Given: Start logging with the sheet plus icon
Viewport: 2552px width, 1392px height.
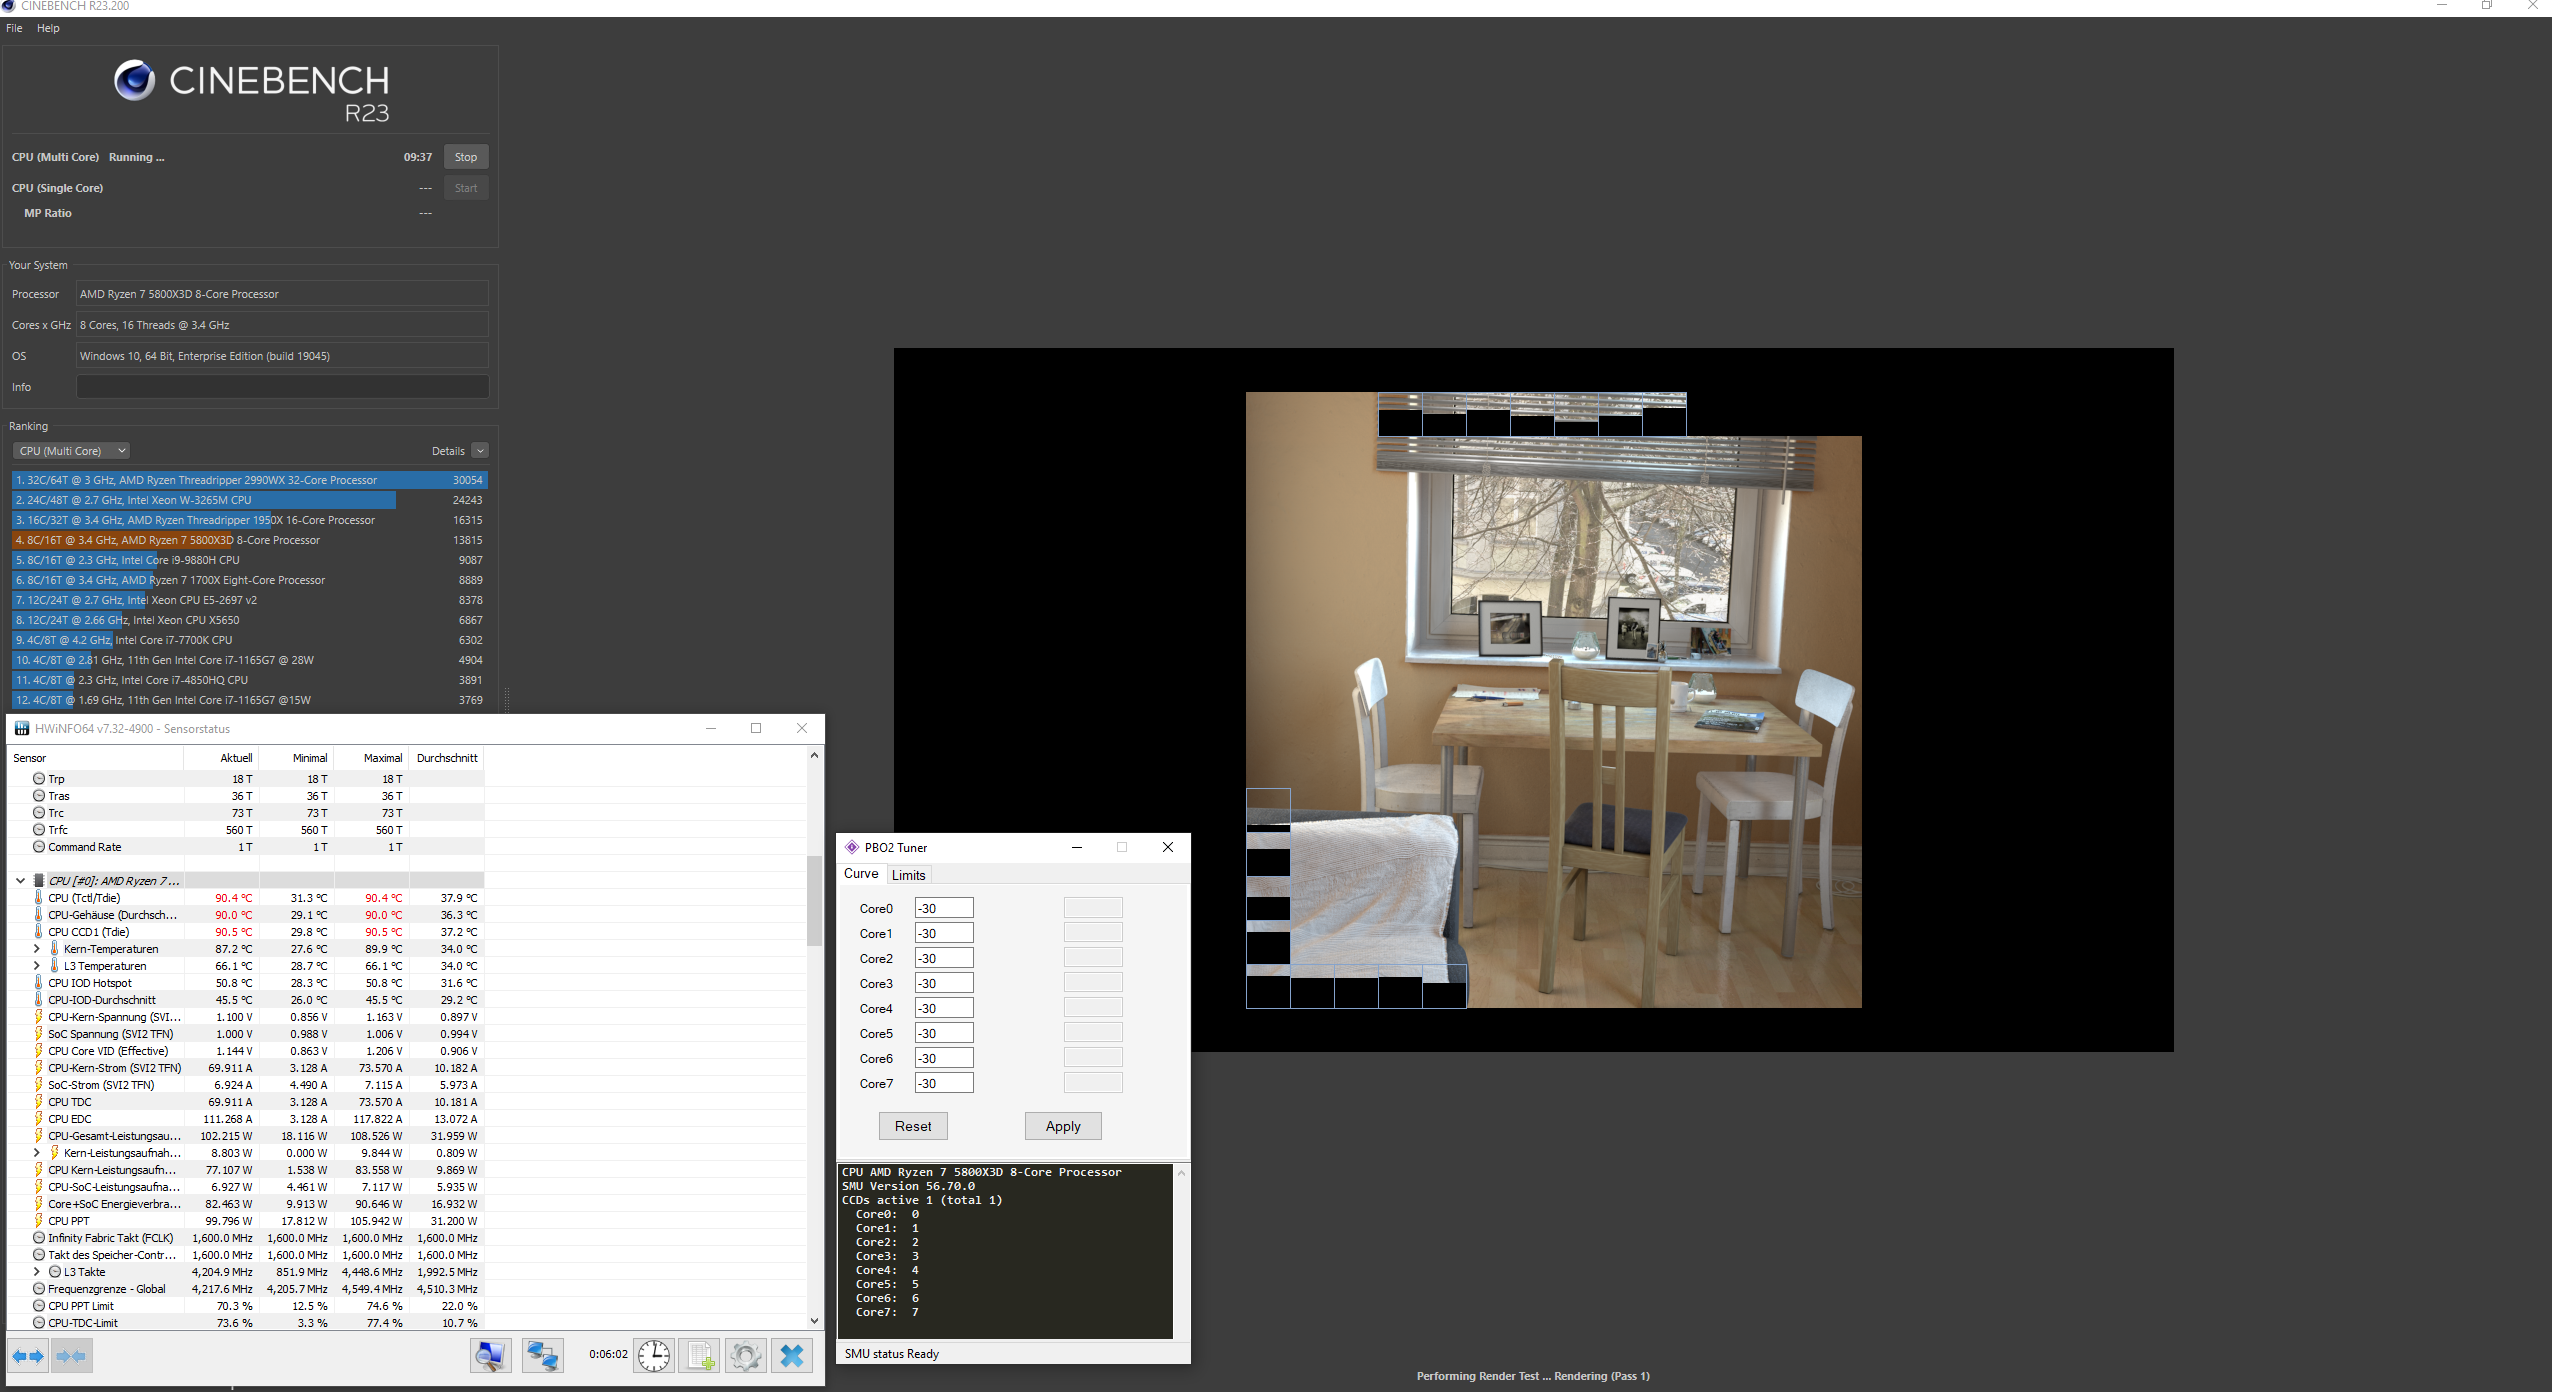Looking at the screenshot, I should click(x=699, y=1356).
